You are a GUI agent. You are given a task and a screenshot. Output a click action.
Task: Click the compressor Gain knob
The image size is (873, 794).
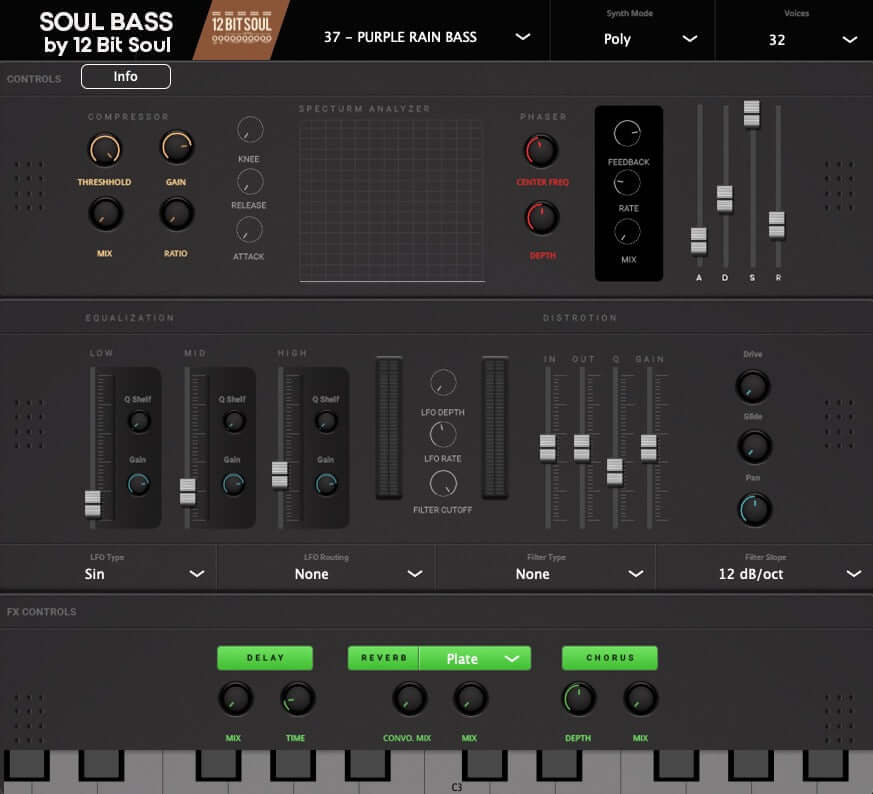coord(177,148)
